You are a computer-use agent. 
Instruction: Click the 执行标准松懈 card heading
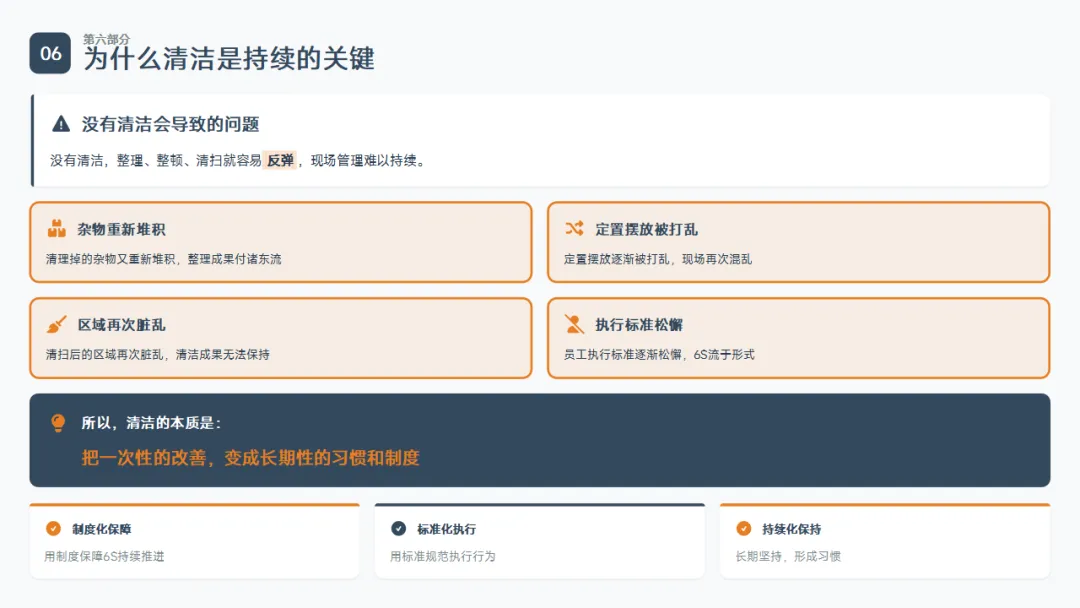(x=639, y=325)
